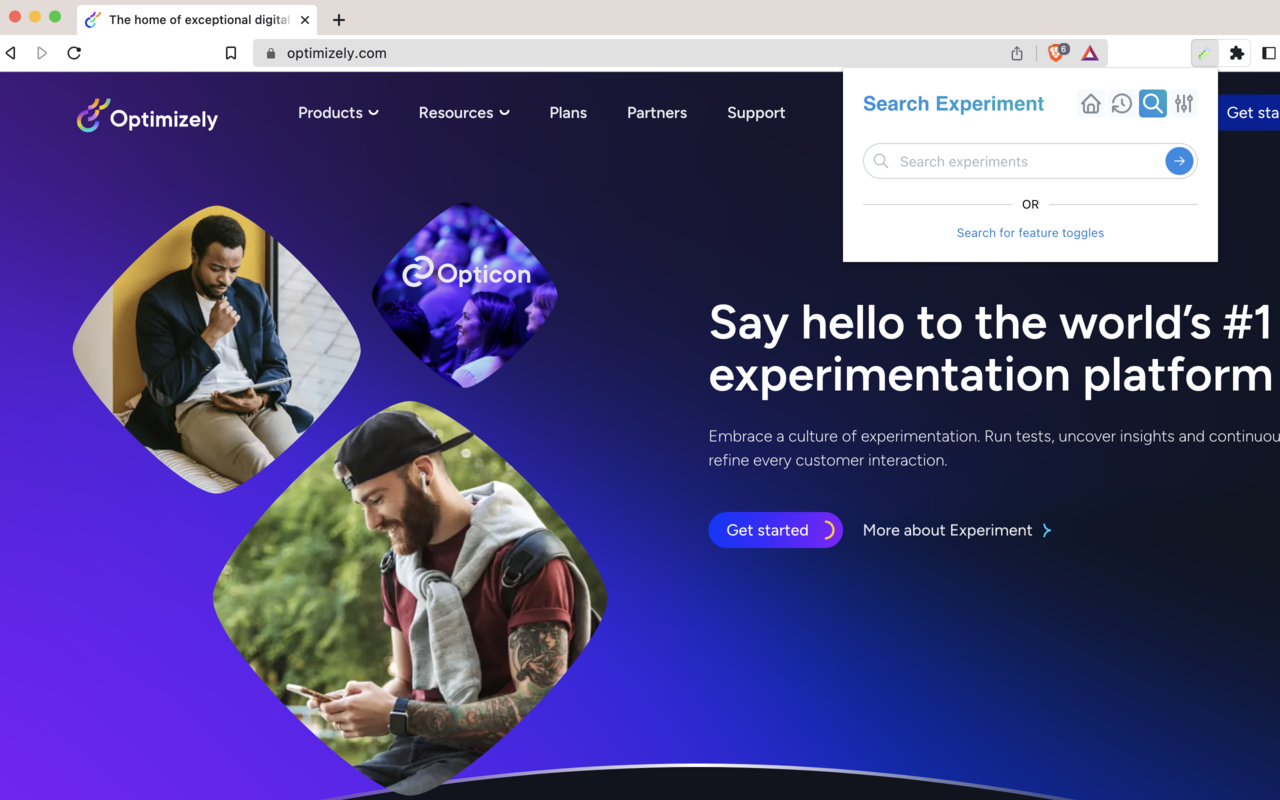Open the Brave Rewards triangle icon
Image resolution: width=1280 pixels, height=800 pixels.
(x=1090, y=53)
